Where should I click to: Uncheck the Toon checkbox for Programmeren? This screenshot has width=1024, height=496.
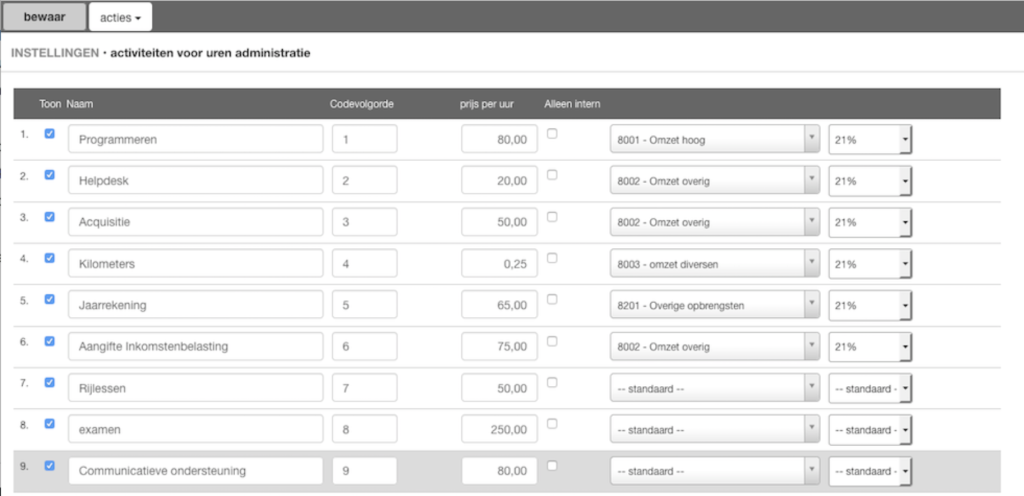[50, 133]
